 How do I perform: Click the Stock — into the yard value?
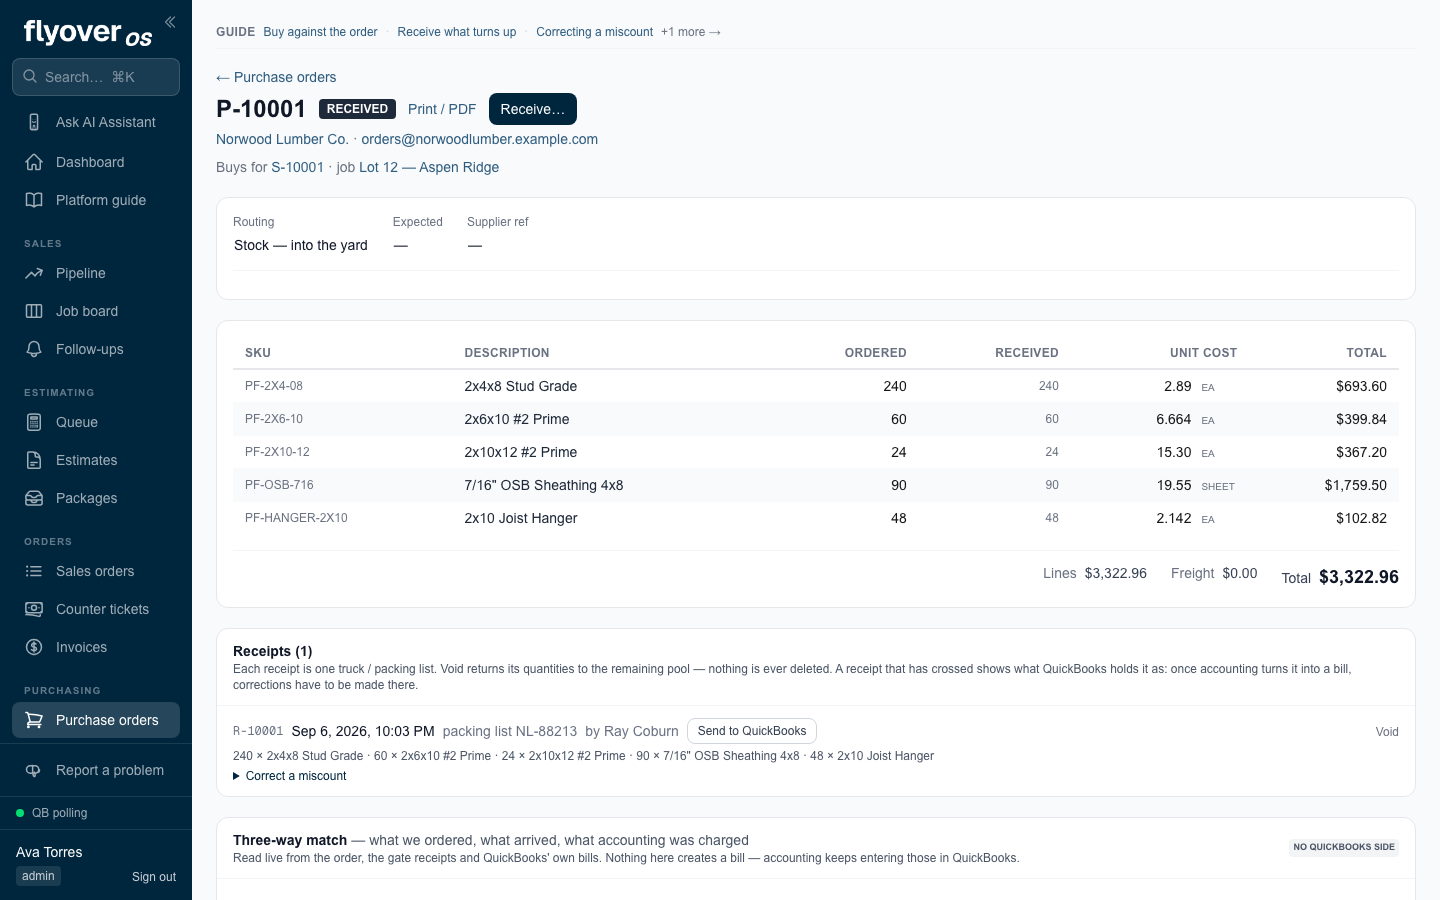click(301, 245)
